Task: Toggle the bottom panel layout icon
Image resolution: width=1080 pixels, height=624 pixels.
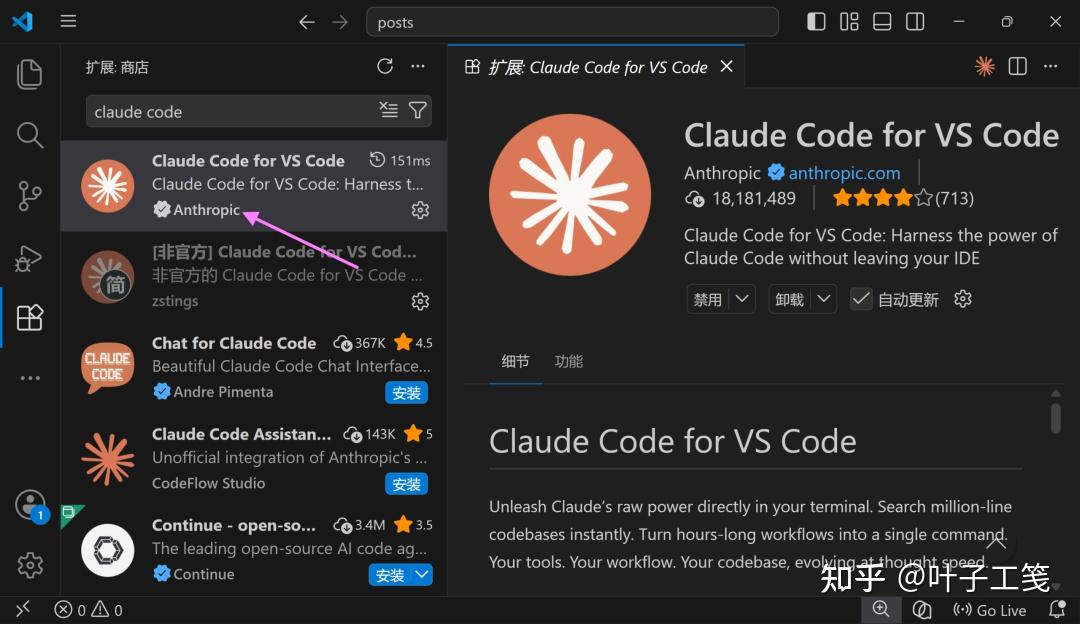Action: pyautogui.click(x=882, y=22)
